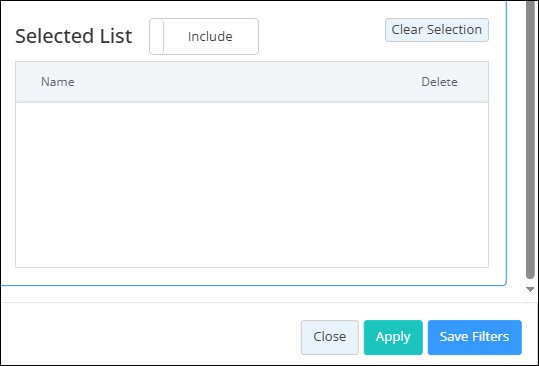The height and width of the screenshot is (366, 539).
Task: Click the down arrow of the scrollbar
Action: coord(530,290)
